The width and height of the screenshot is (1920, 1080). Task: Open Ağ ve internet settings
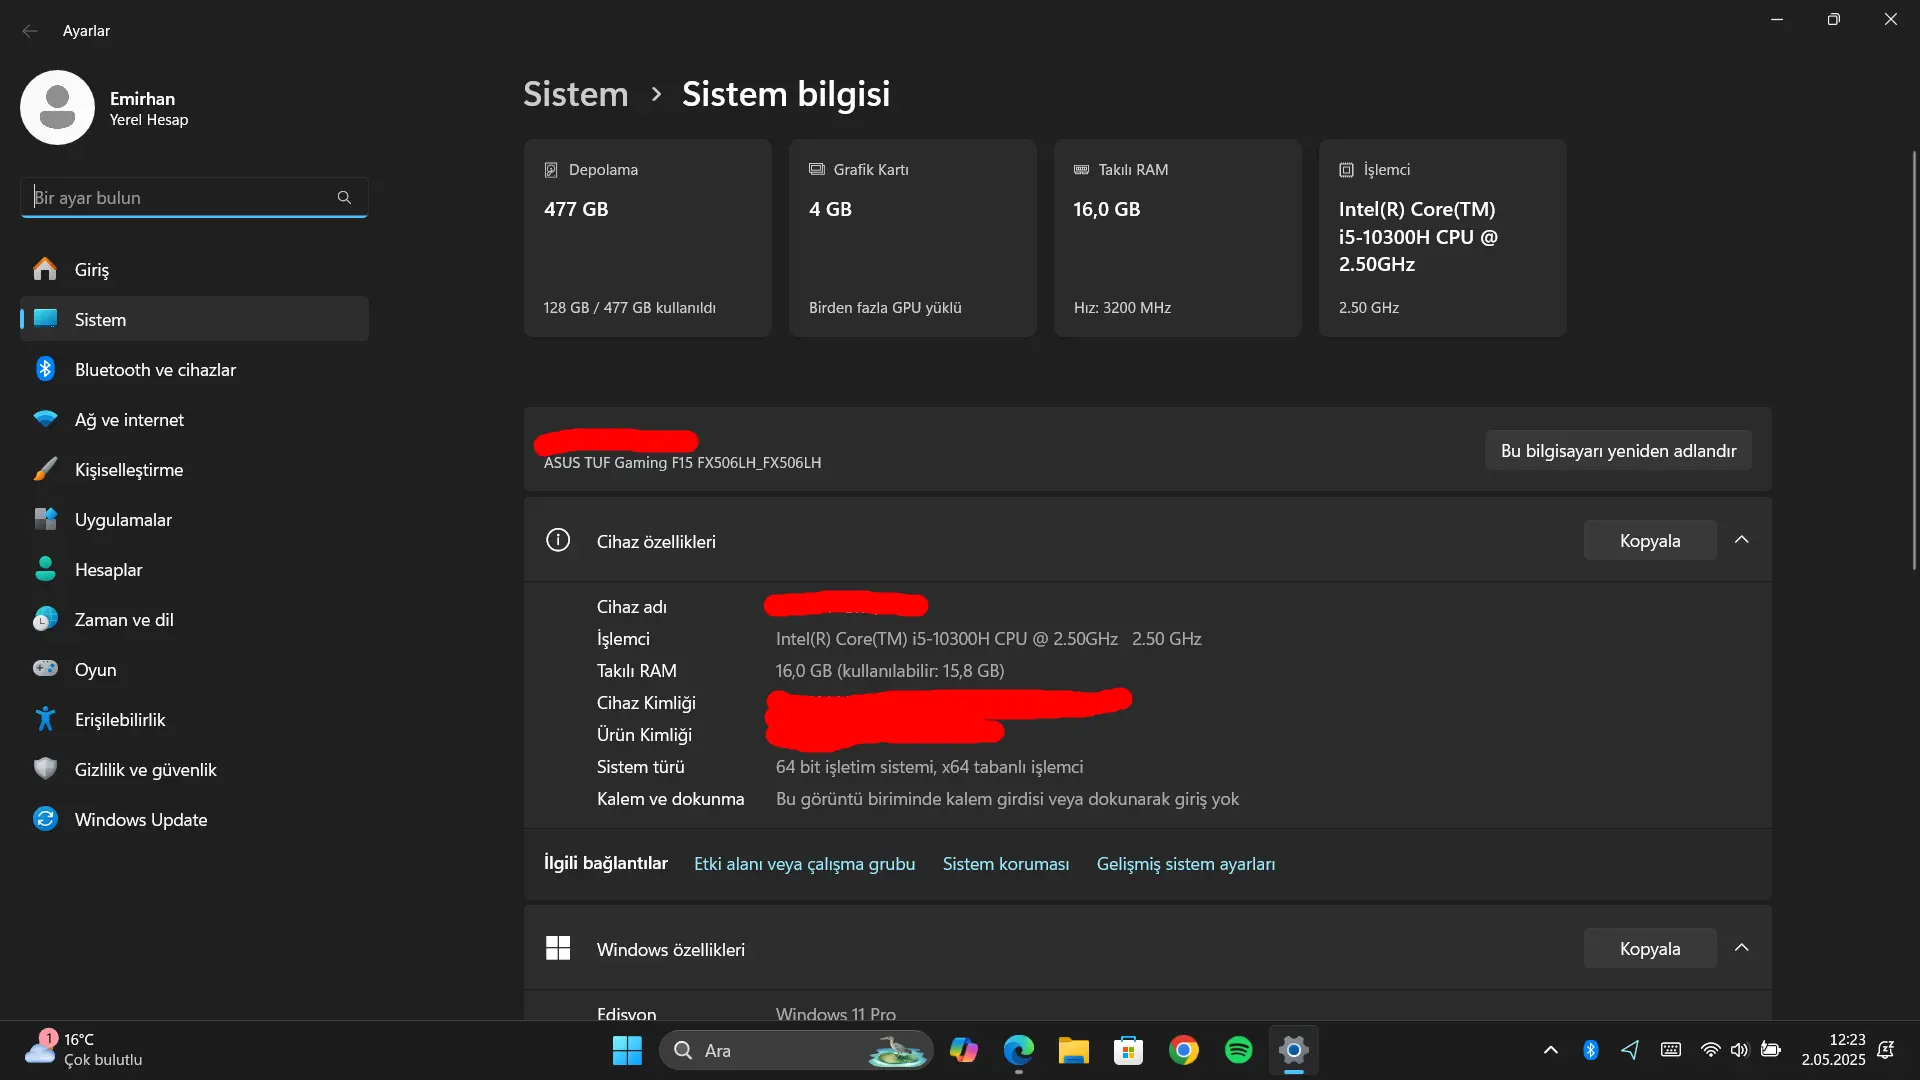click(194, 419)
